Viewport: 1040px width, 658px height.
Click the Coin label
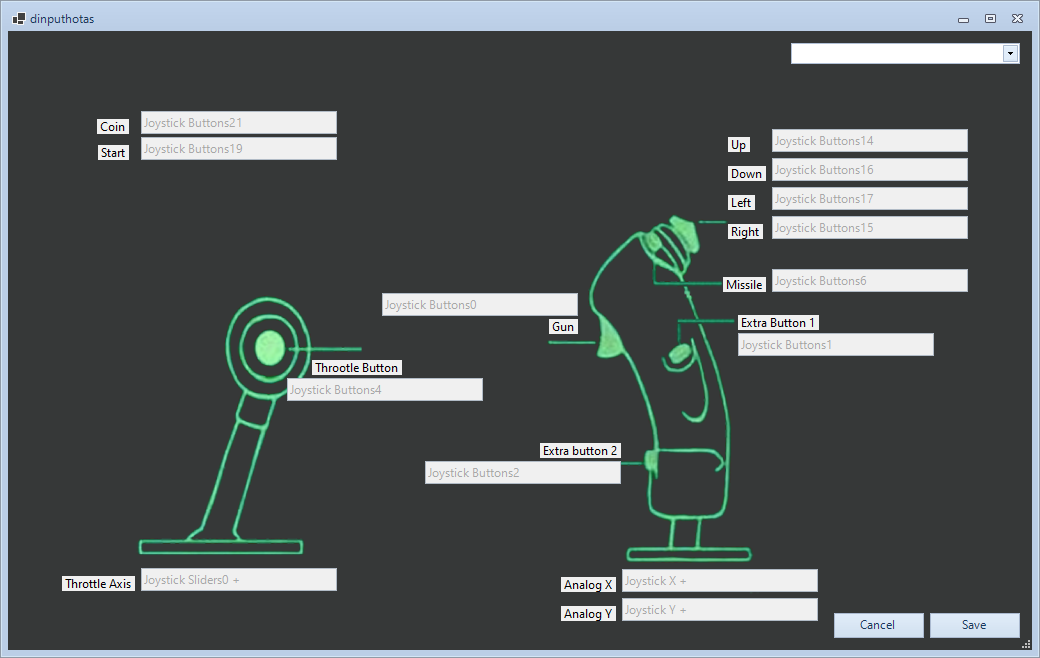click(x=113, y=127)
